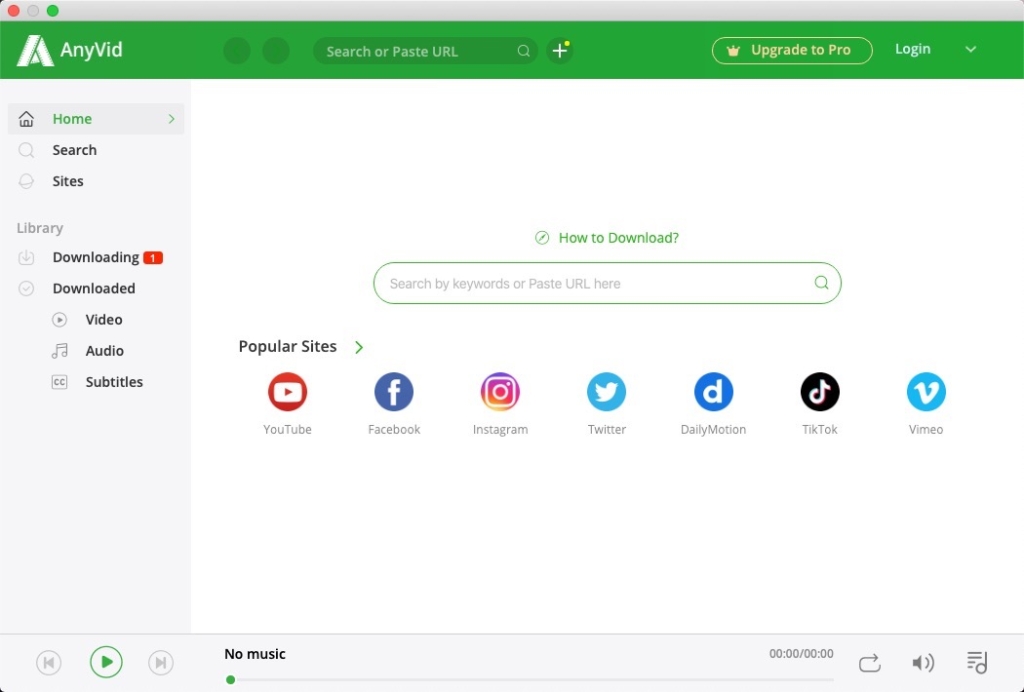Click the search icon in the main search box
Screen dimensions: 1024x692
[821, 283]
